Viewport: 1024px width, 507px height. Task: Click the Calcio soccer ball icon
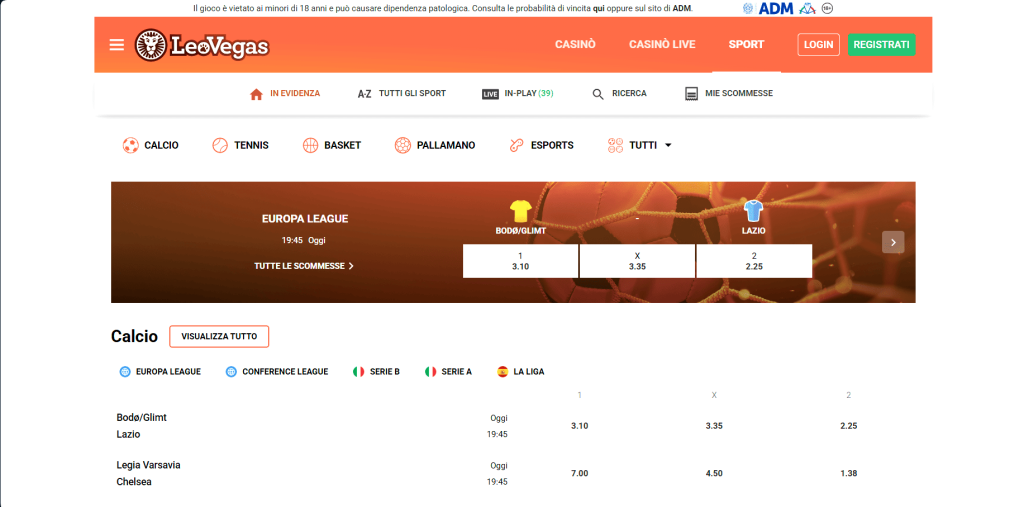(x=131, y=145)
